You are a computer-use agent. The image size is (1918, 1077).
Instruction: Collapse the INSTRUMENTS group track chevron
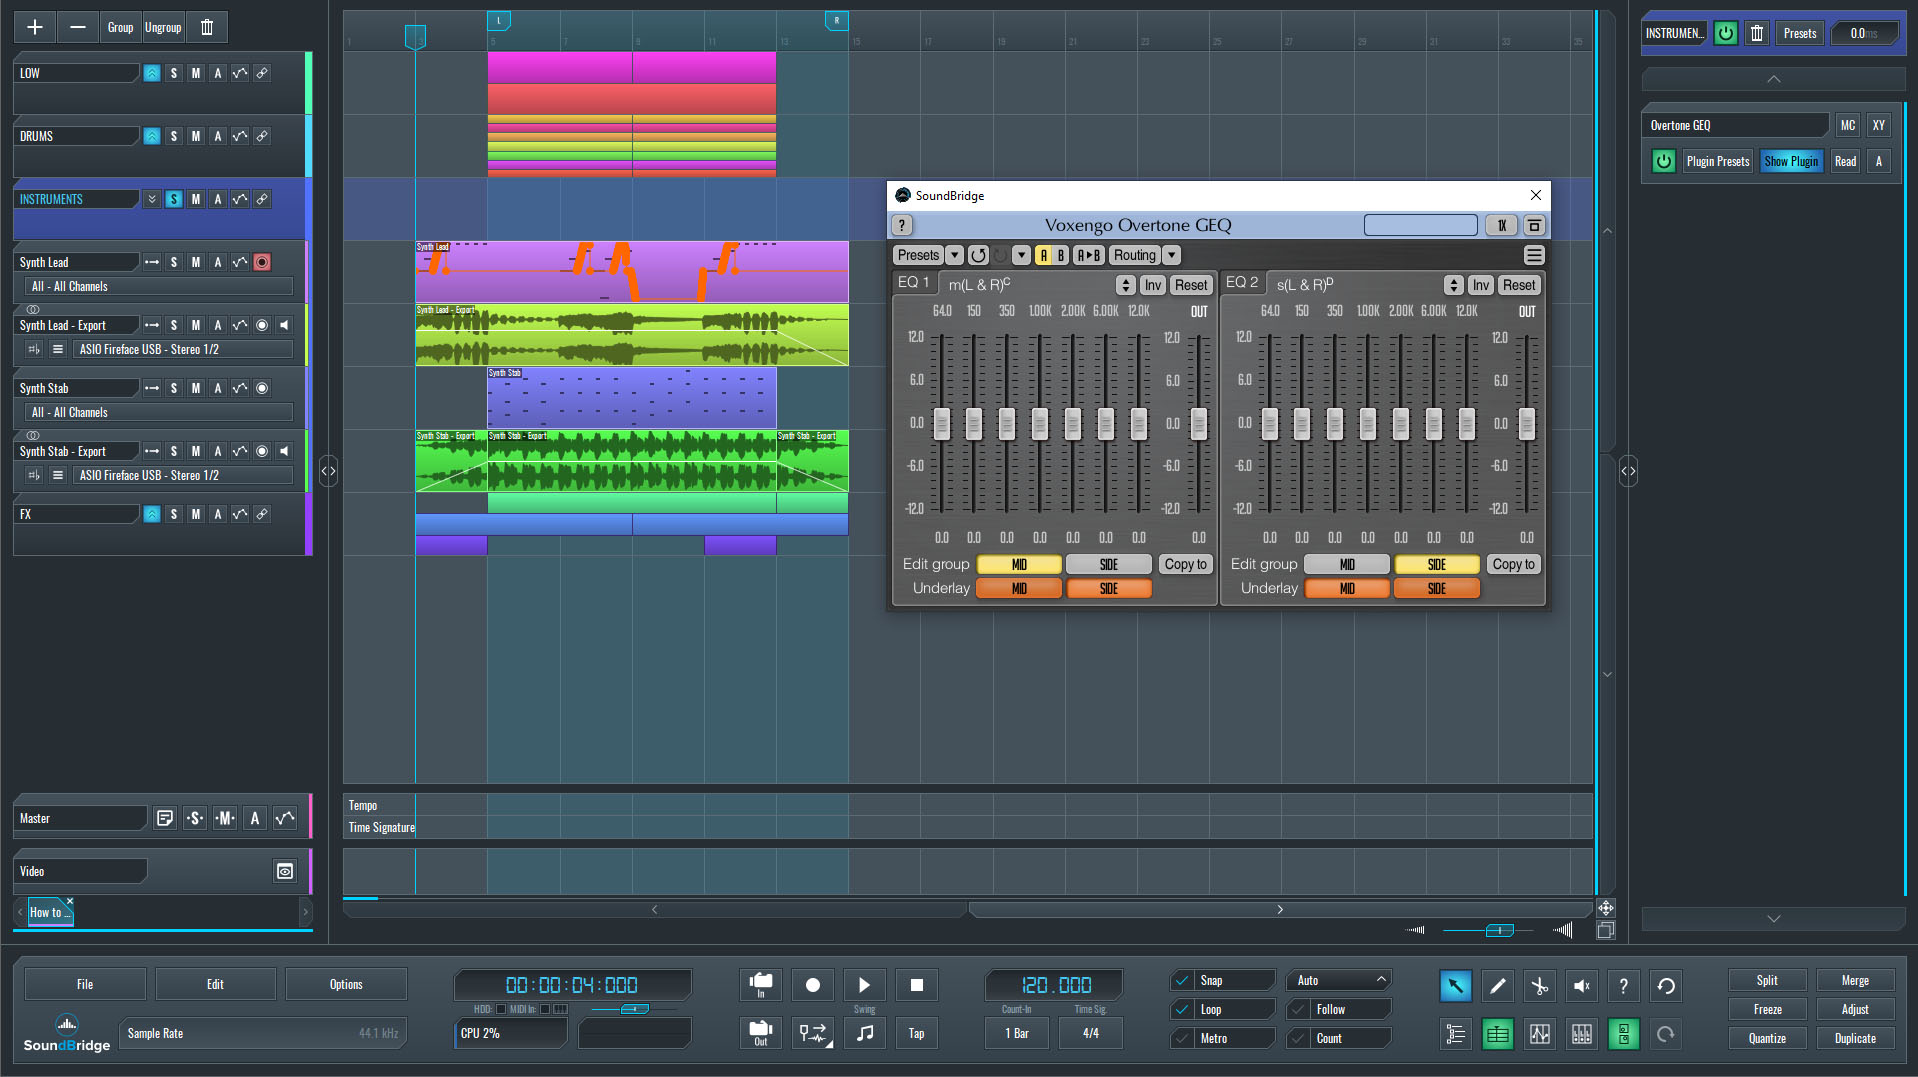pyautogui.click(x=152, y=199)
